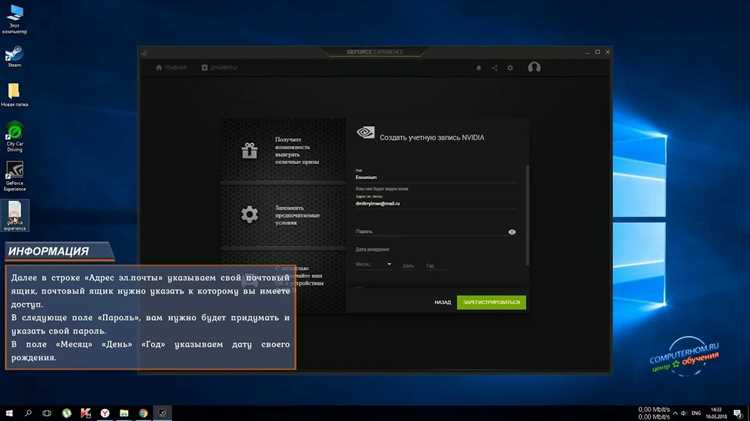
Task: Click the ENG language indicator
Action: 696,413
